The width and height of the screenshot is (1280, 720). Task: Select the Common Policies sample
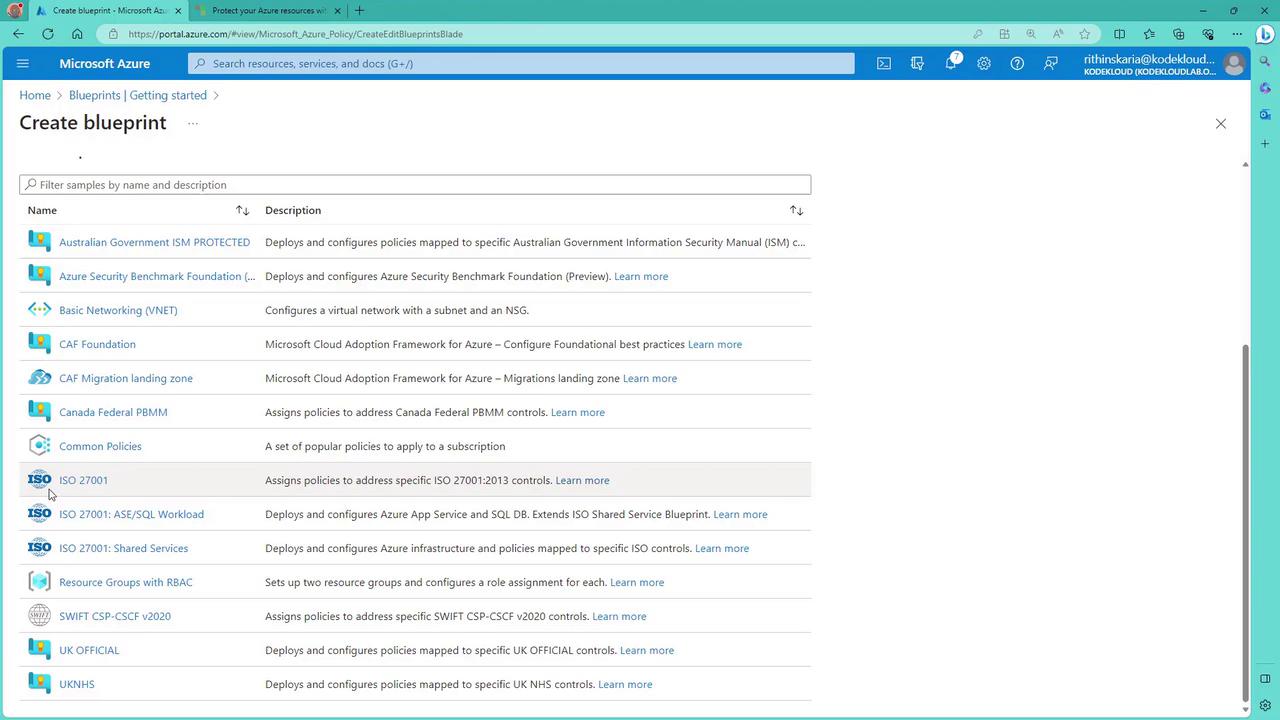[x=100, y=446]
